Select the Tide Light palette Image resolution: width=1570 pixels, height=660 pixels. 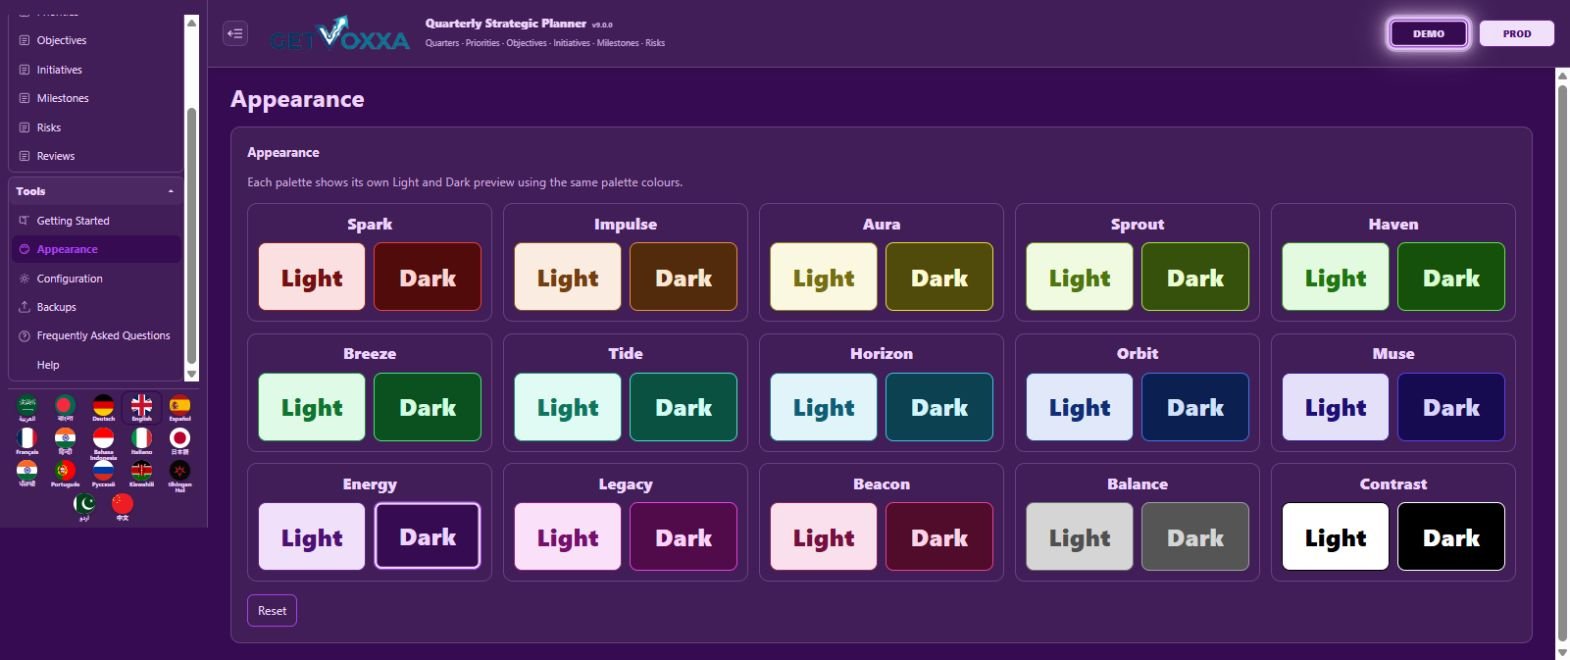pyautogui.click(x=568, y=407)
